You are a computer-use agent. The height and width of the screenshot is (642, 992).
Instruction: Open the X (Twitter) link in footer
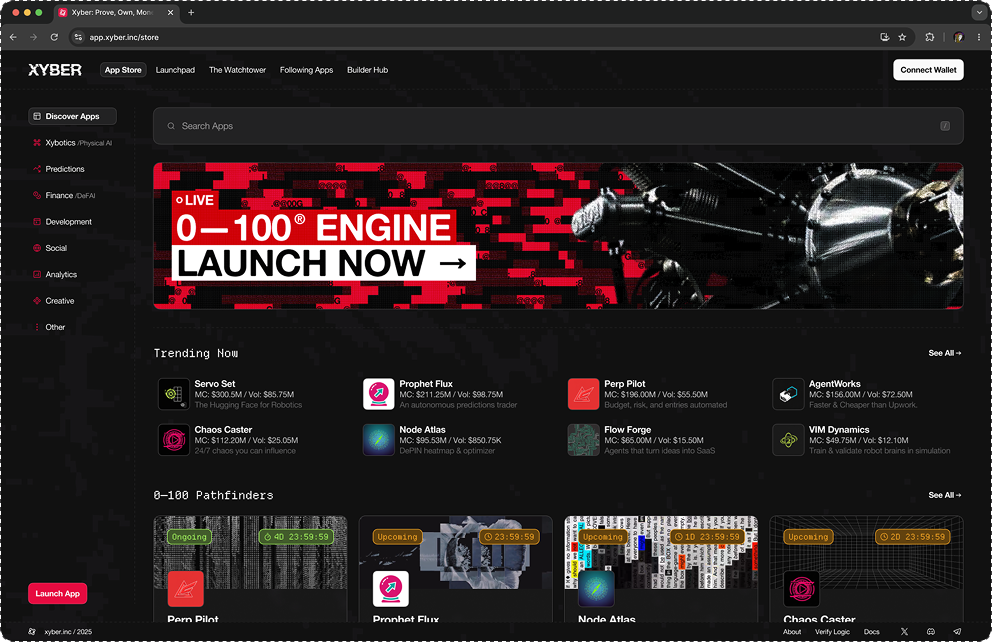pyautogui.click(x=904, y=632)
